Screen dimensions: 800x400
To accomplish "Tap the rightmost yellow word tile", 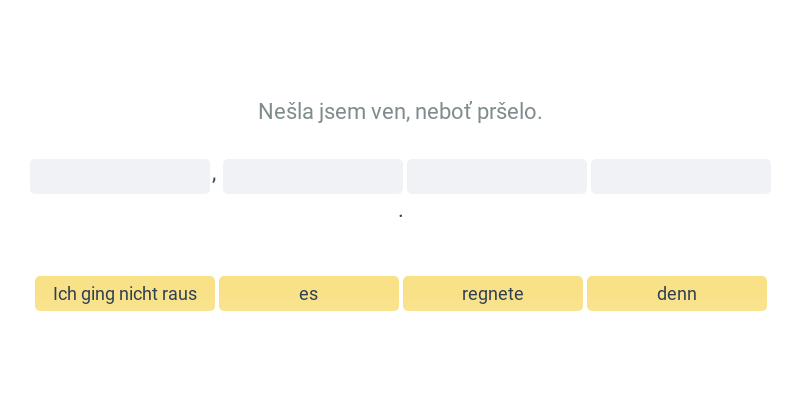I will (677, 294).
